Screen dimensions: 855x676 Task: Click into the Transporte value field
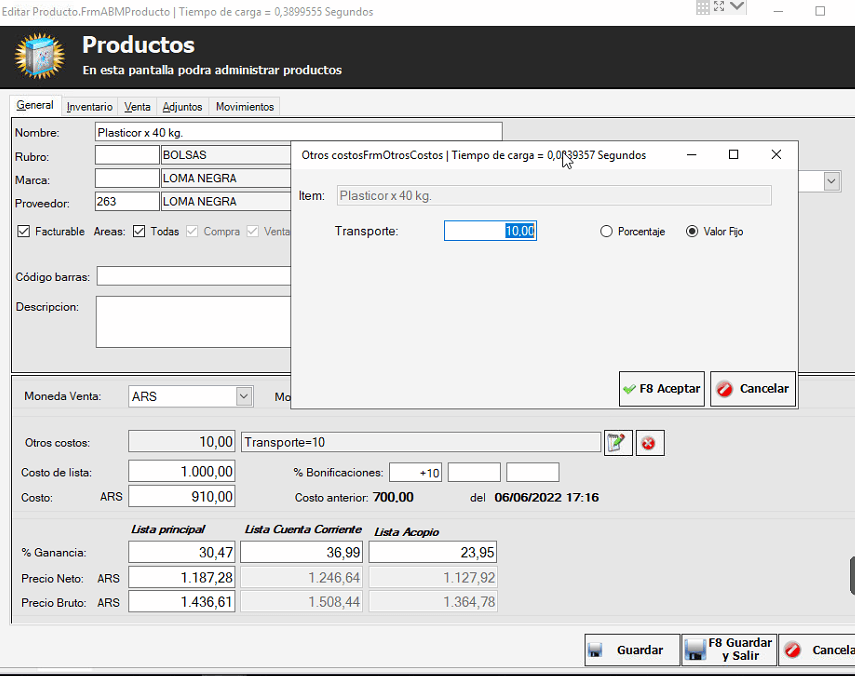coord(490,231)
